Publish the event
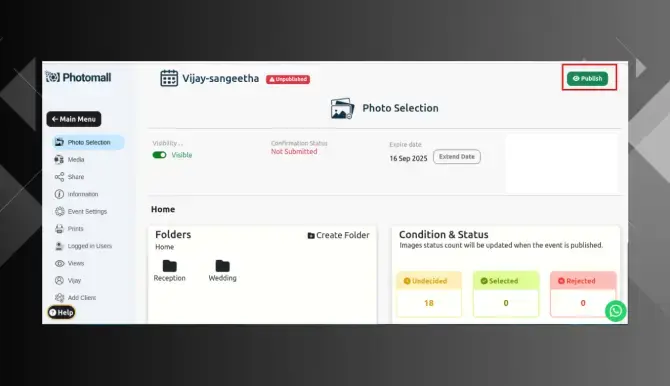 coord(588,78)
